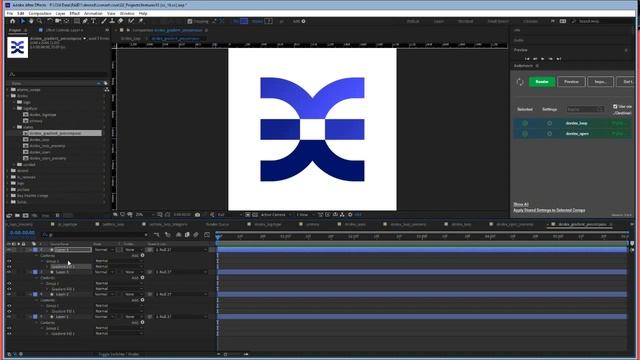This screenshot has width=640, height=360.
Task: Select the Rectangle shape tool
Action: click(76, 21)
